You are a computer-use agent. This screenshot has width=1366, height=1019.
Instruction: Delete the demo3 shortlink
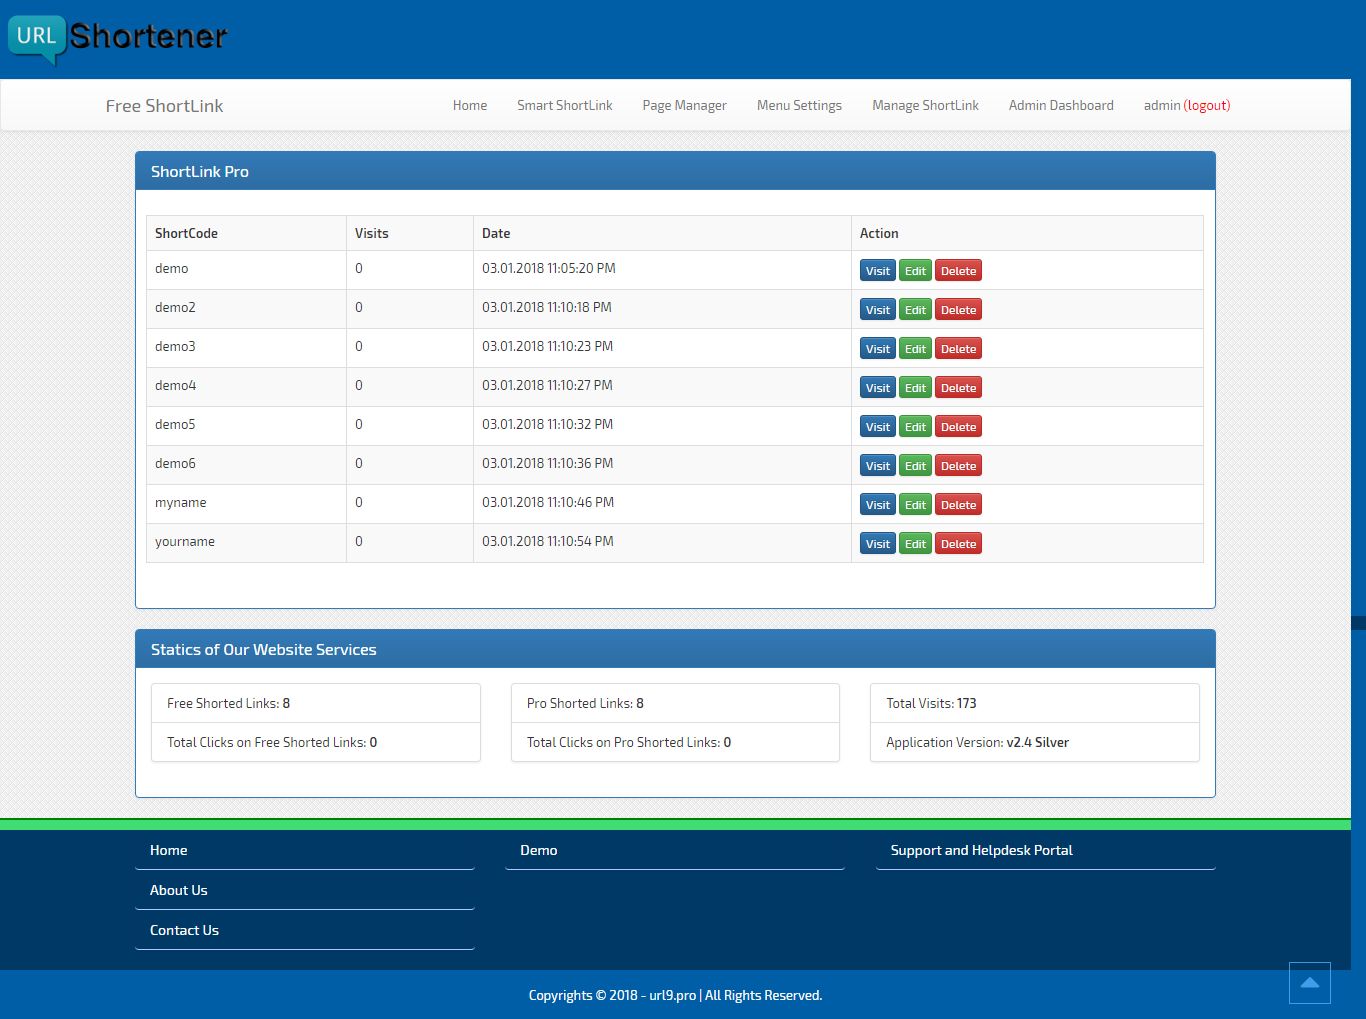pyautogui.click(x=958, y=349)
